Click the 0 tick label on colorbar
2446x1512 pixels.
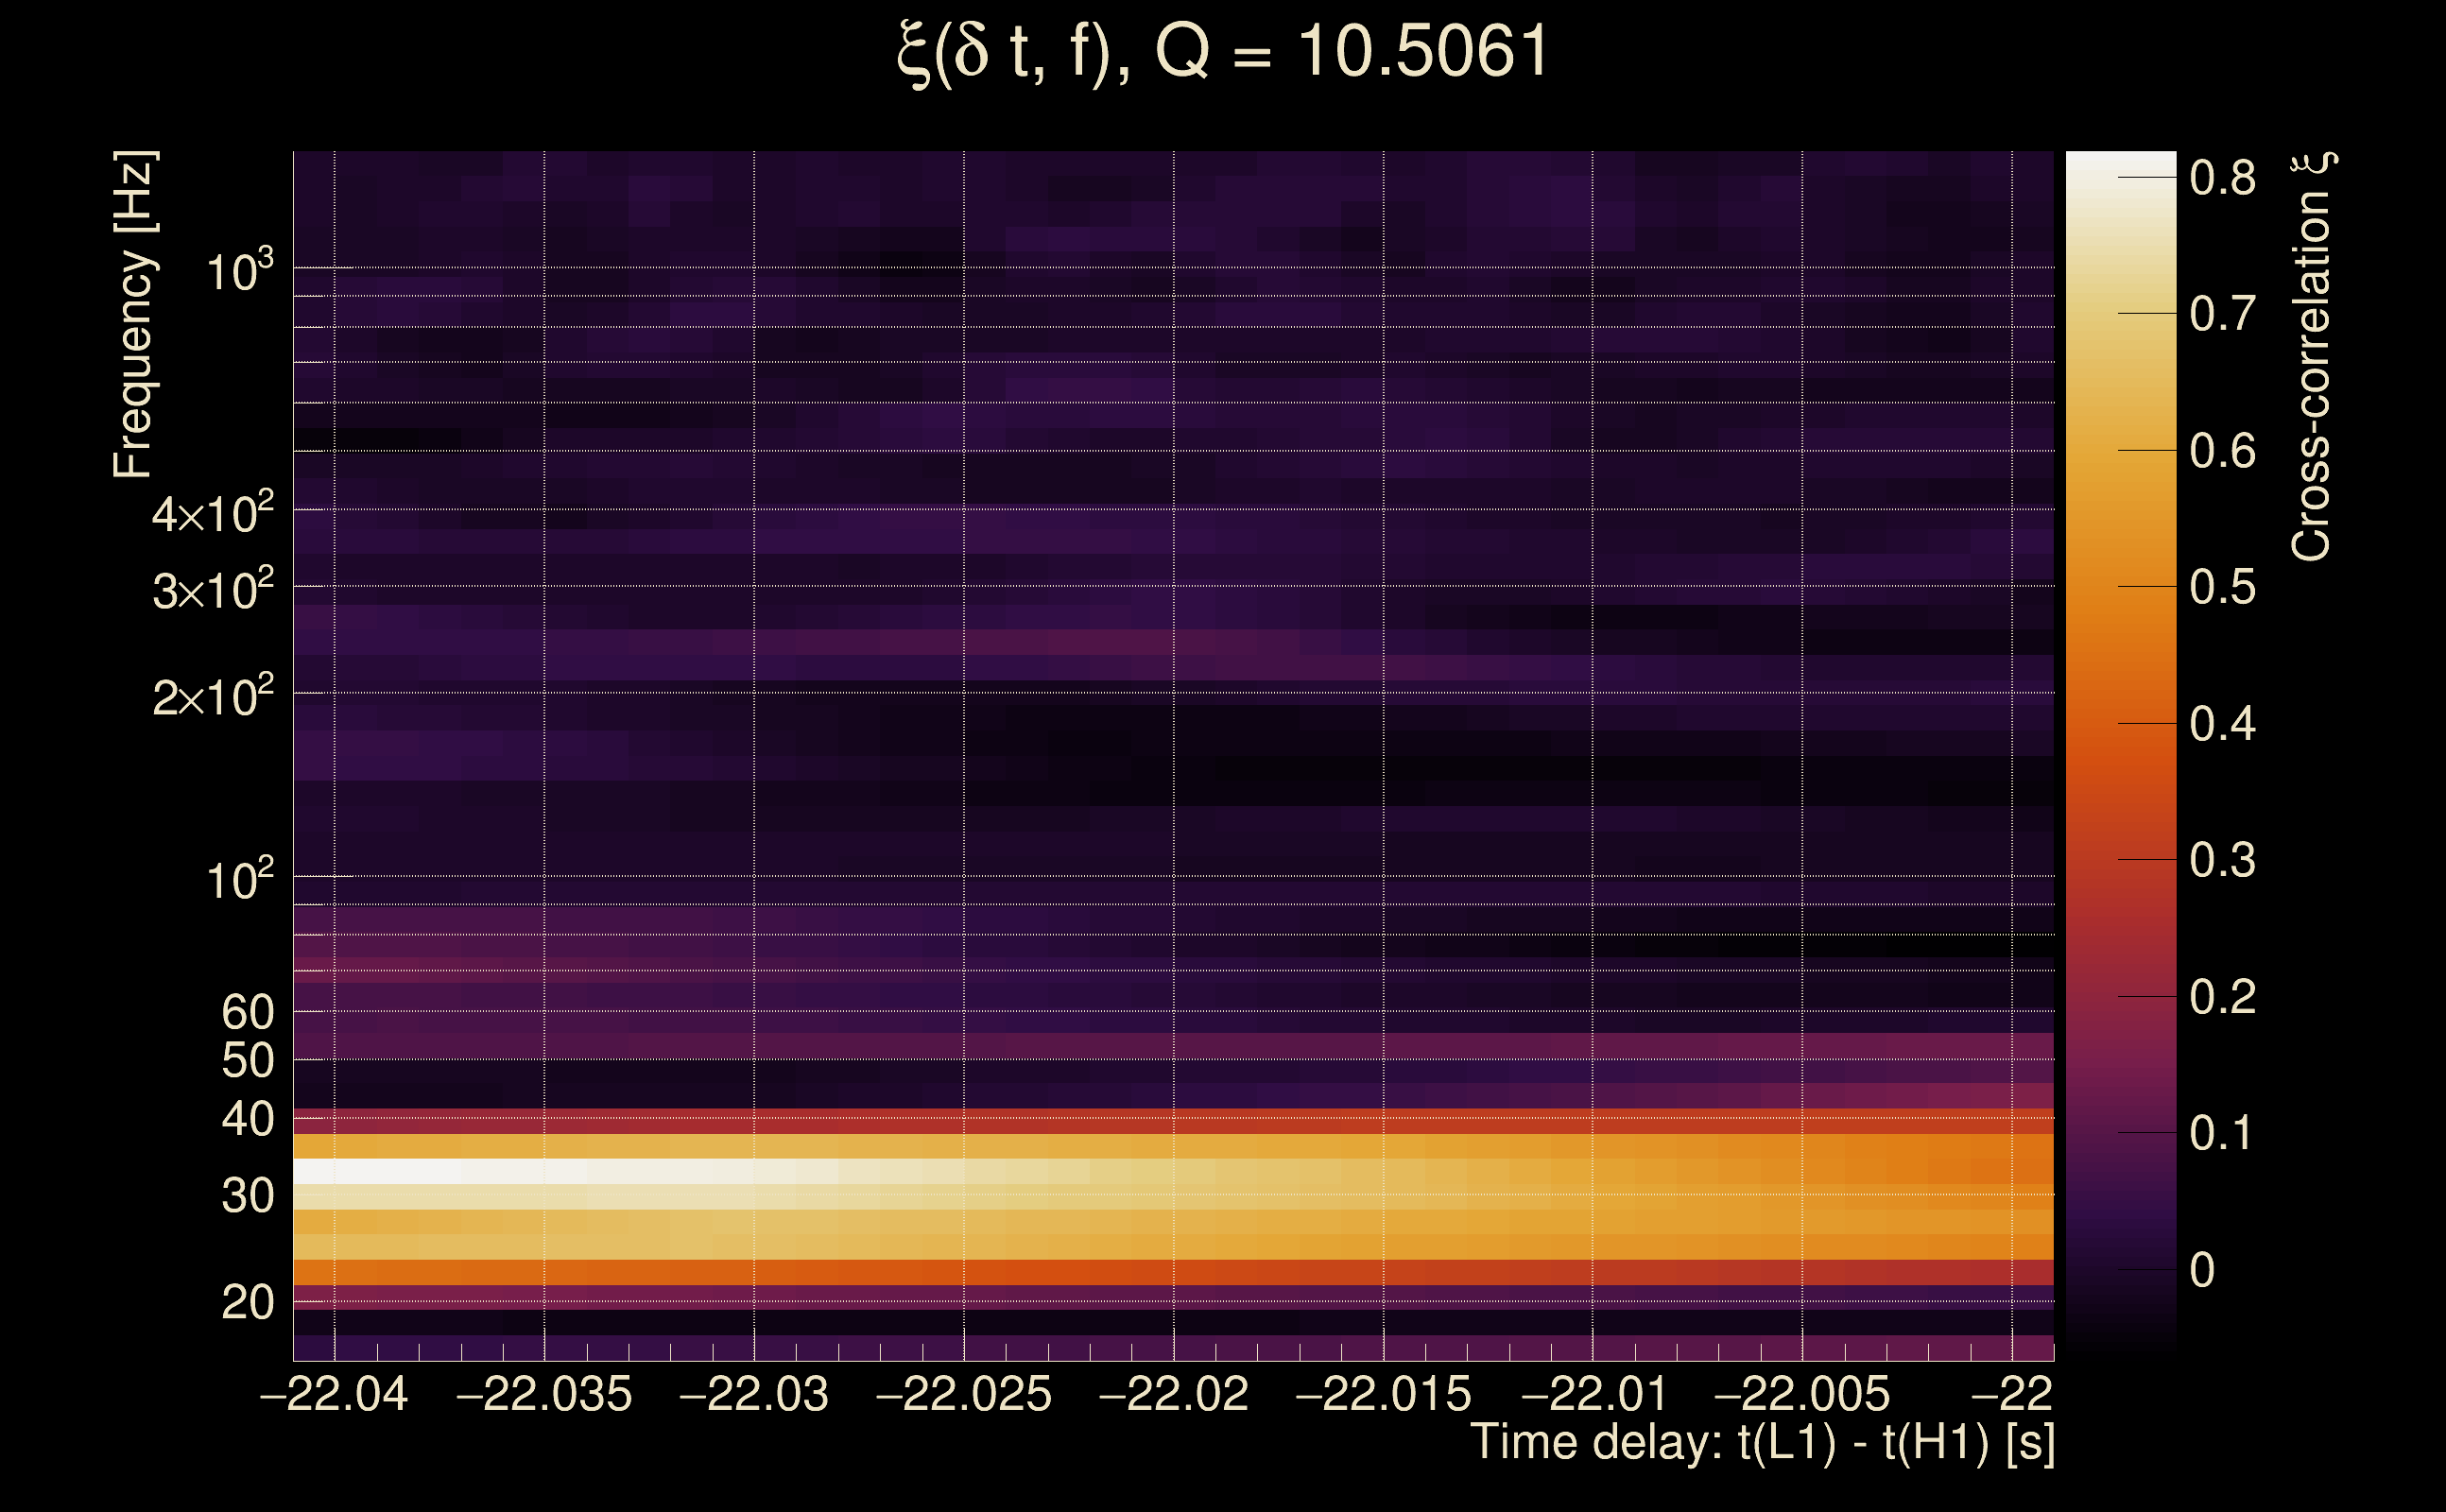[2202, 1270]
